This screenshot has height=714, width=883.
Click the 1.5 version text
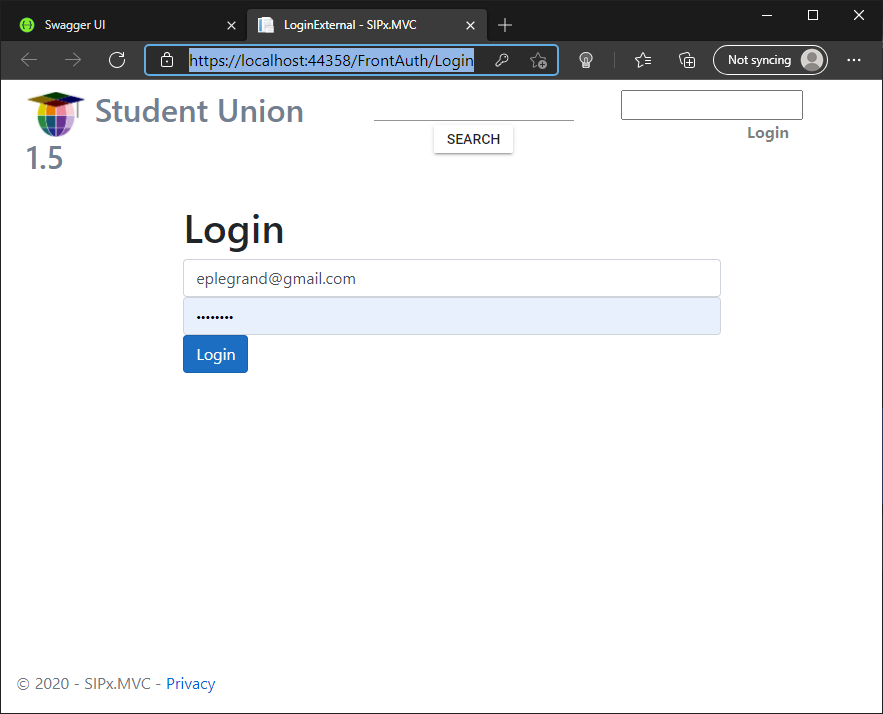[44, 158]
